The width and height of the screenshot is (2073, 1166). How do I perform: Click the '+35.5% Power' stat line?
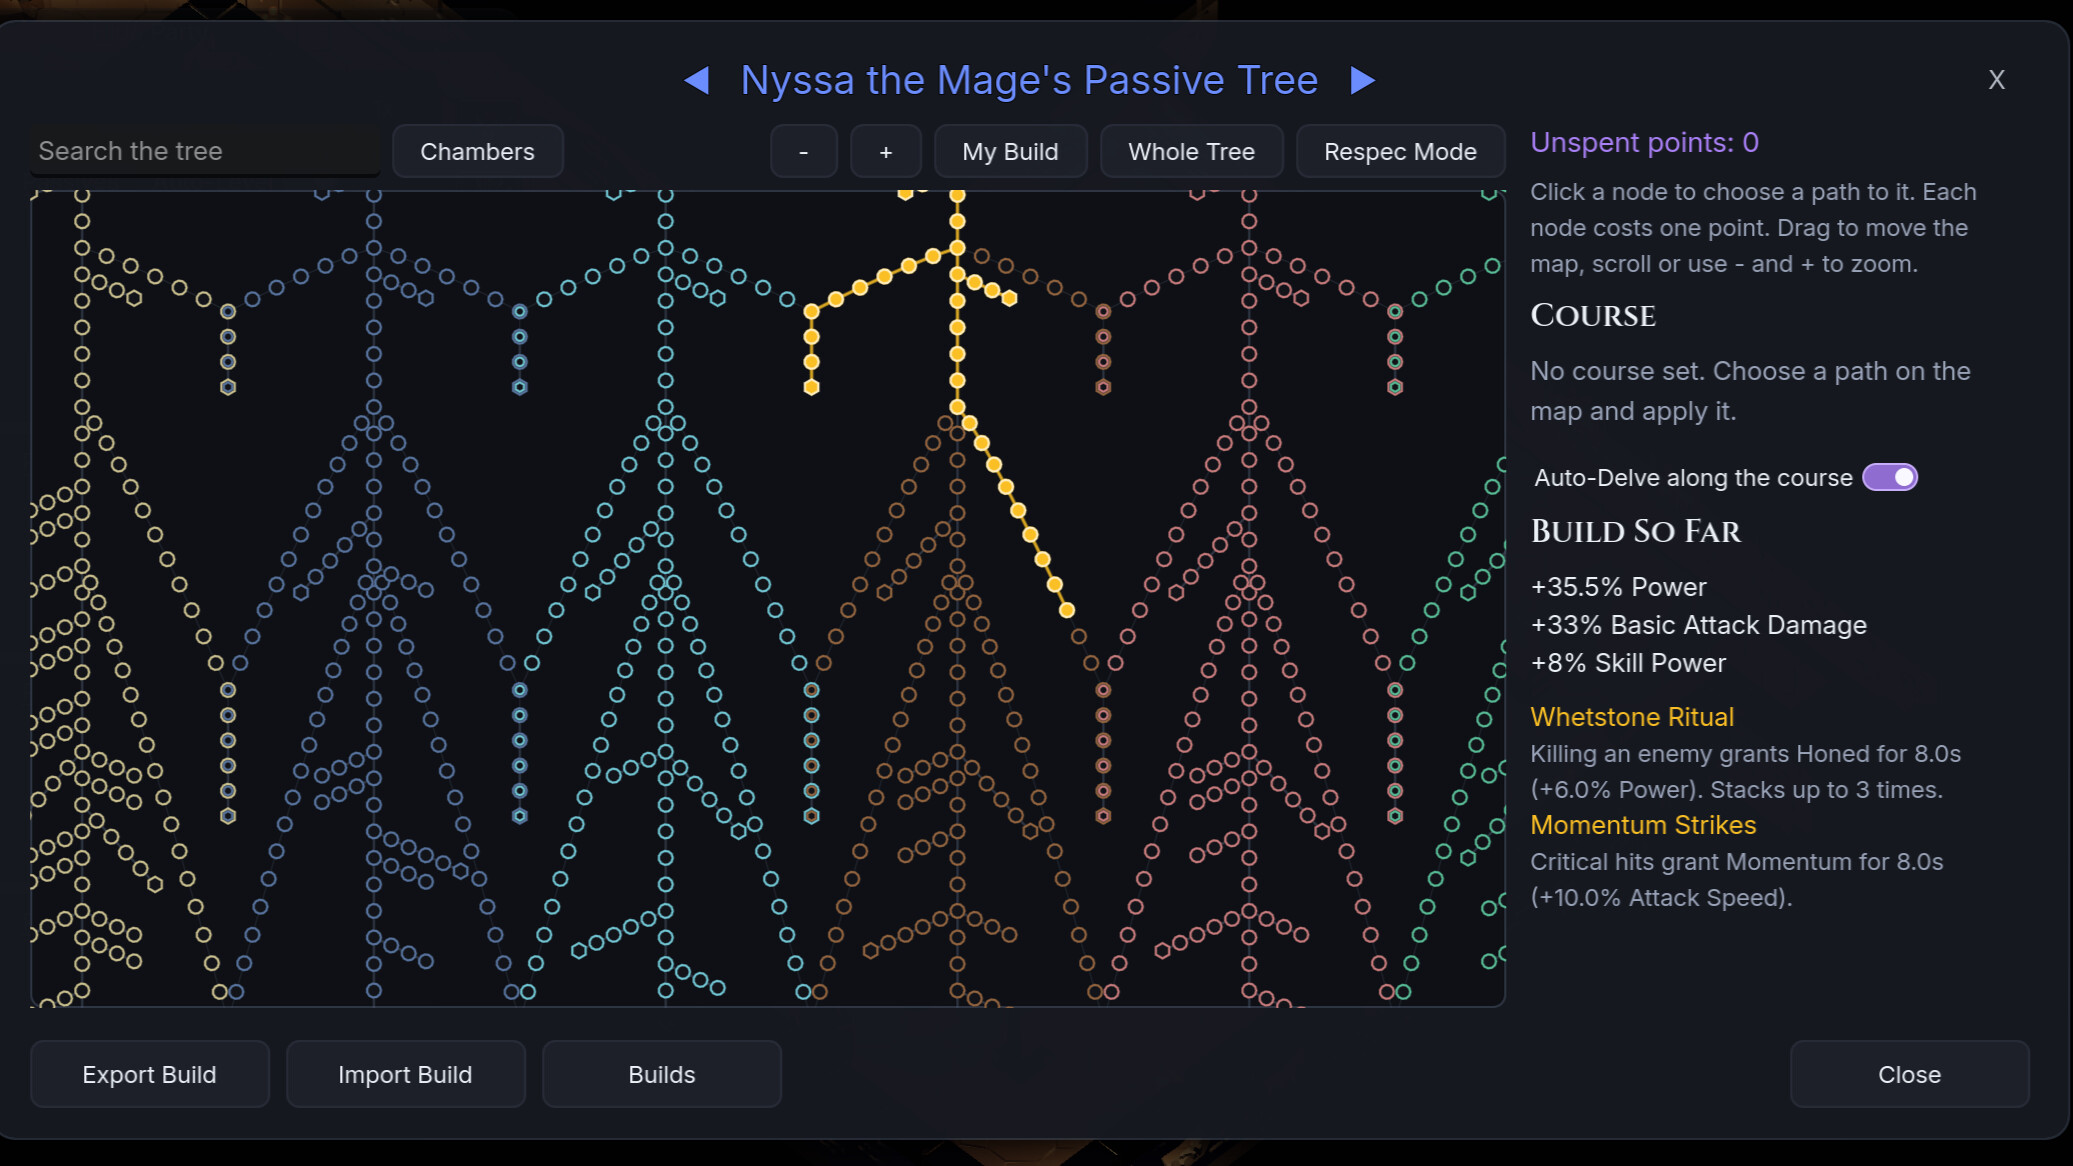[1618, 587]
